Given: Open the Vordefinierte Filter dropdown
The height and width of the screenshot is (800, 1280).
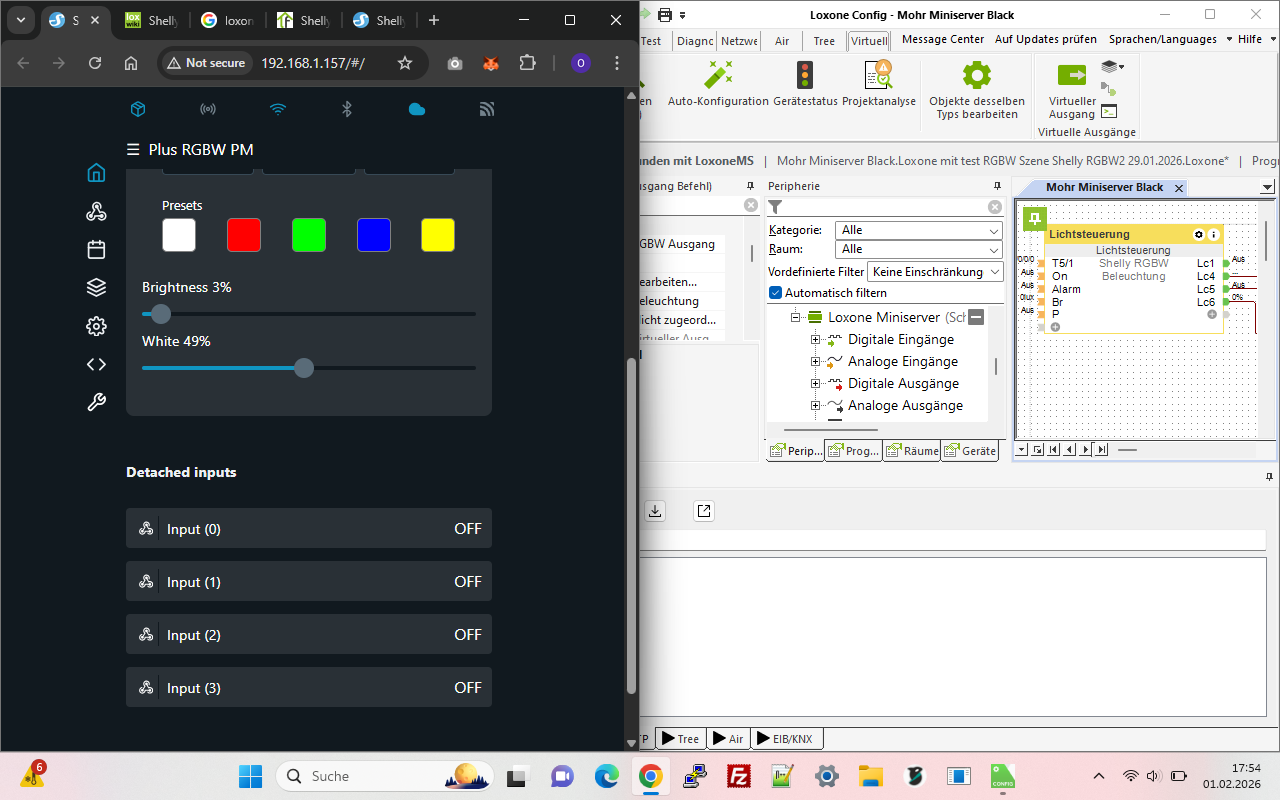Looking at the screenshot, I should click(935, 272).
